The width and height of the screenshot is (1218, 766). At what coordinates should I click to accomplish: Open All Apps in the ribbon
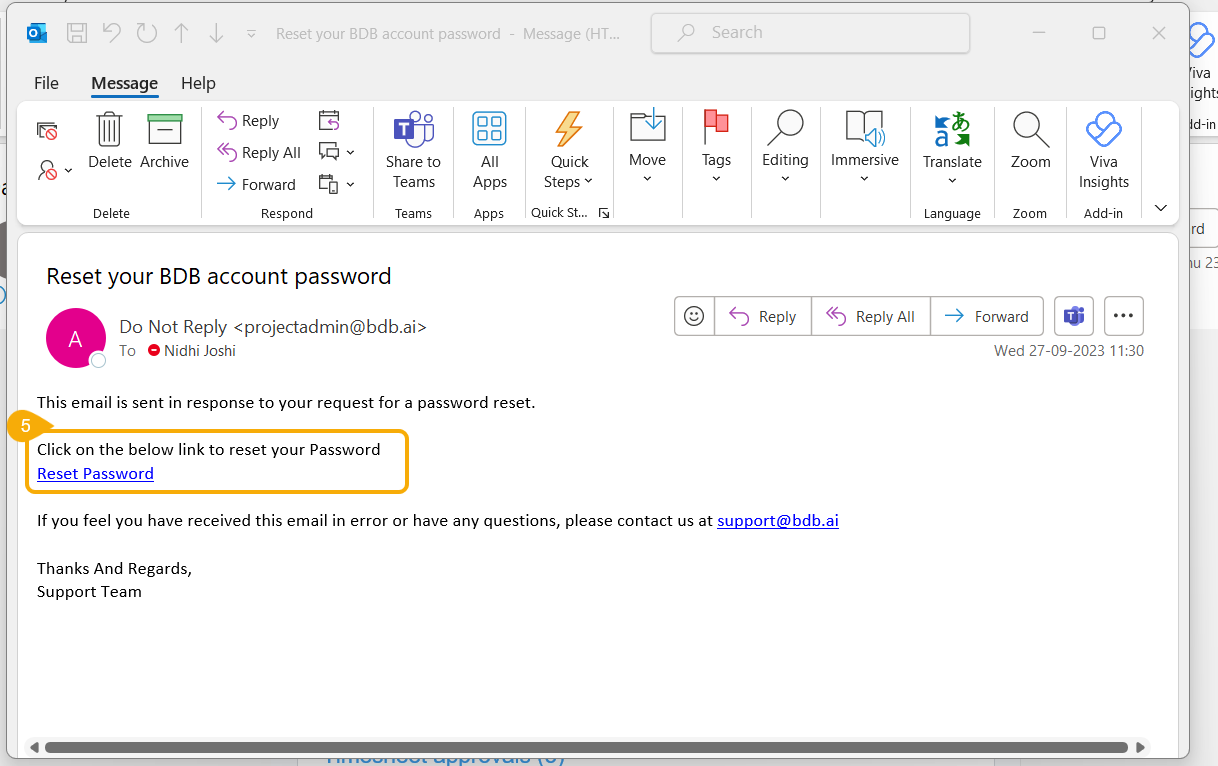(489, 131)
